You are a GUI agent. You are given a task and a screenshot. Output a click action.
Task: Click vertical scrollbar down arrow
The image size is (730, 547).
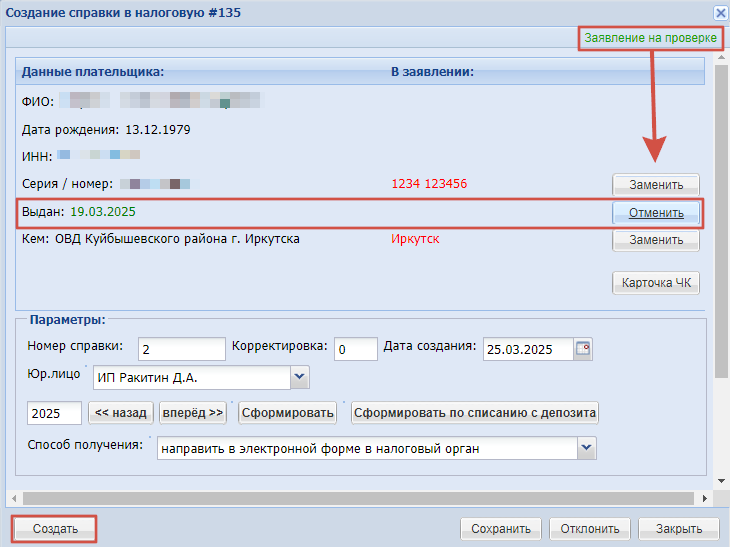tap(722, 481)
